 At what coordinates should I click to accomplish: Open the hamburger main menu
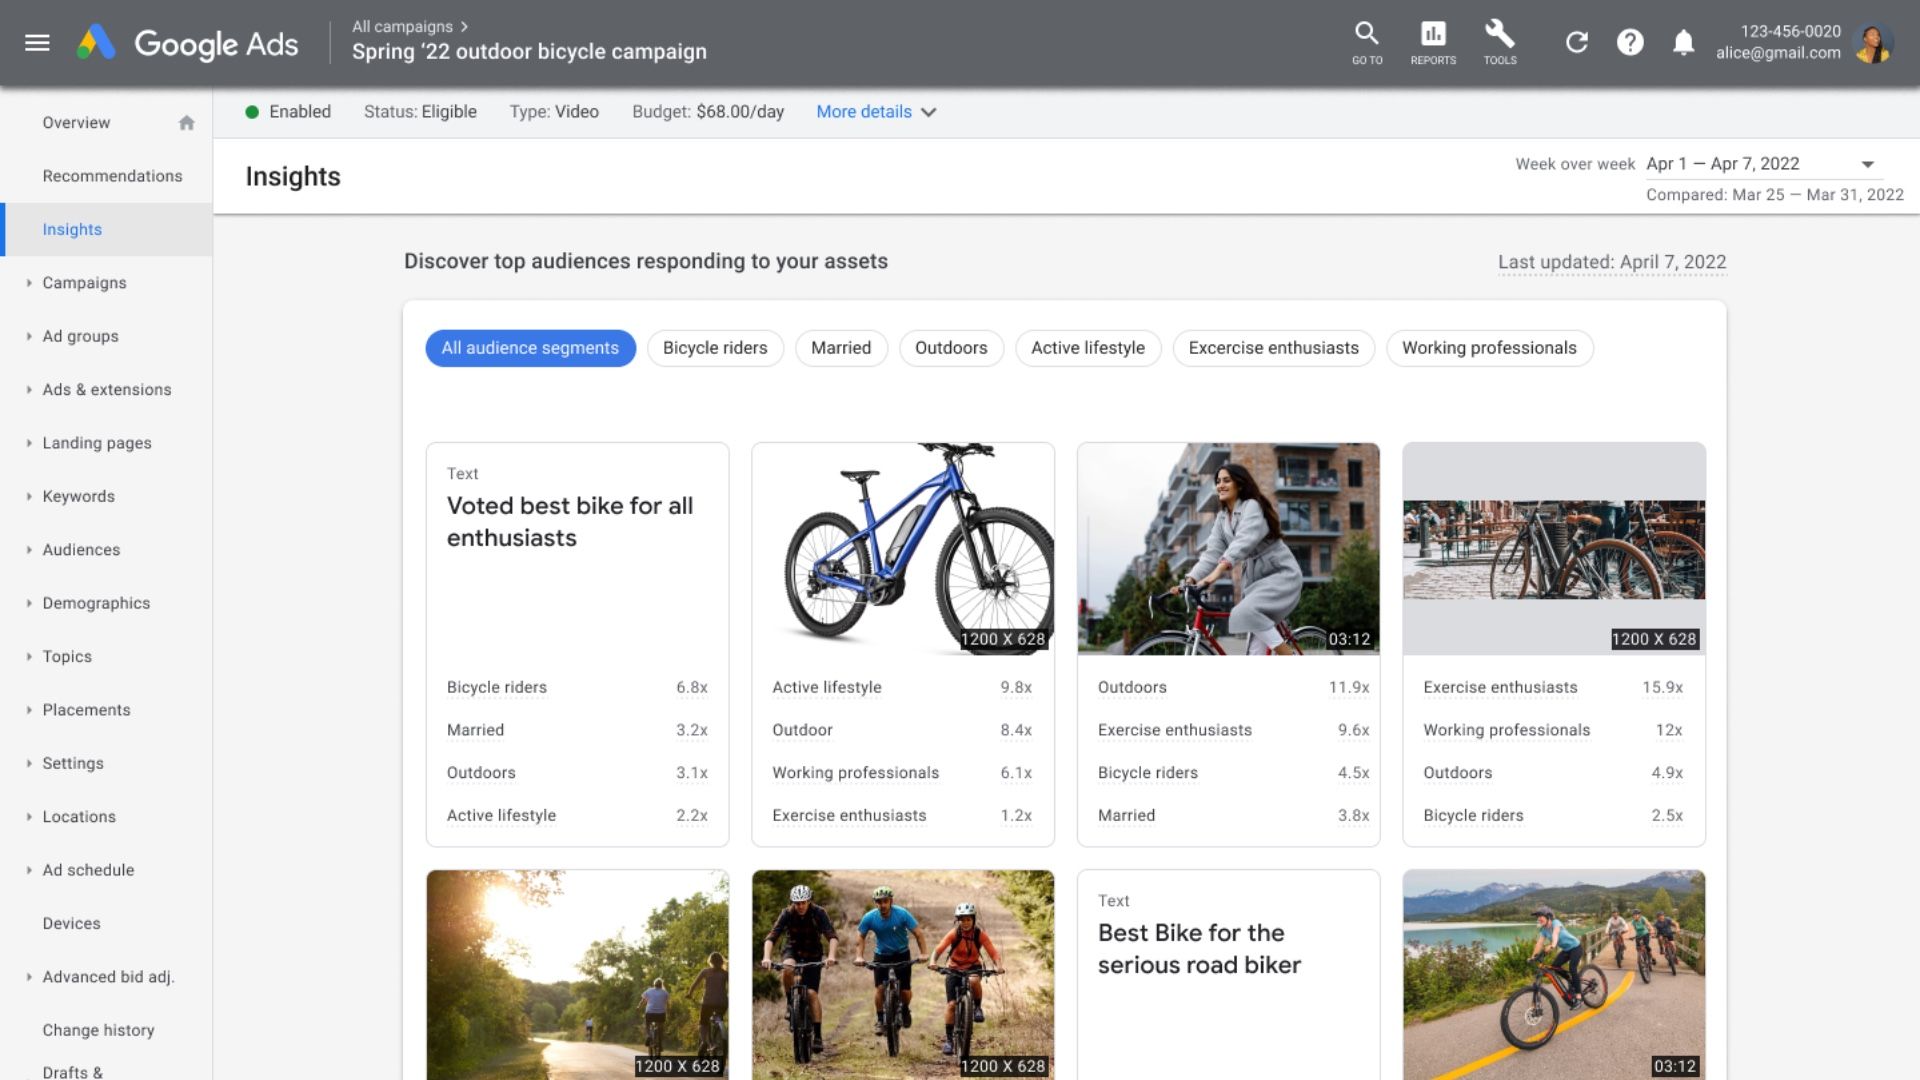point(37,43)
